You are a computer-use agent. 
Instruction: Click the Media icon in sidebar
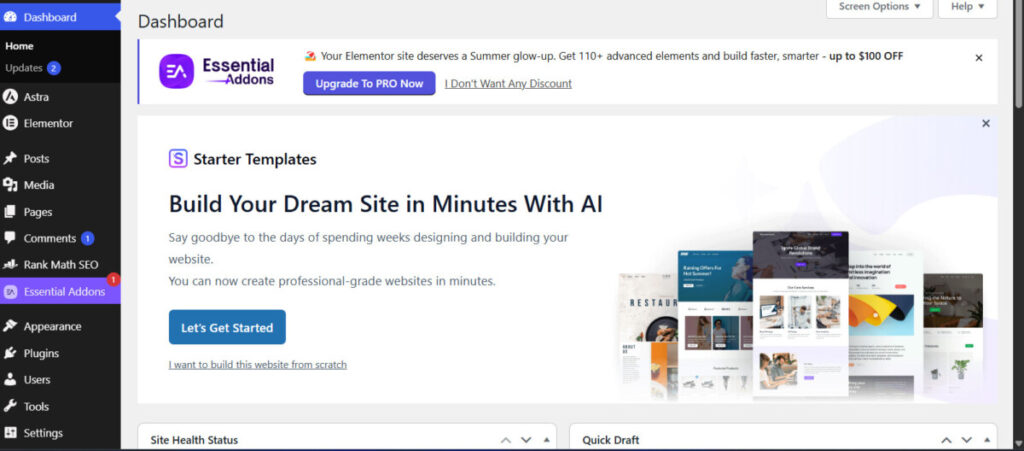[10, 185]
